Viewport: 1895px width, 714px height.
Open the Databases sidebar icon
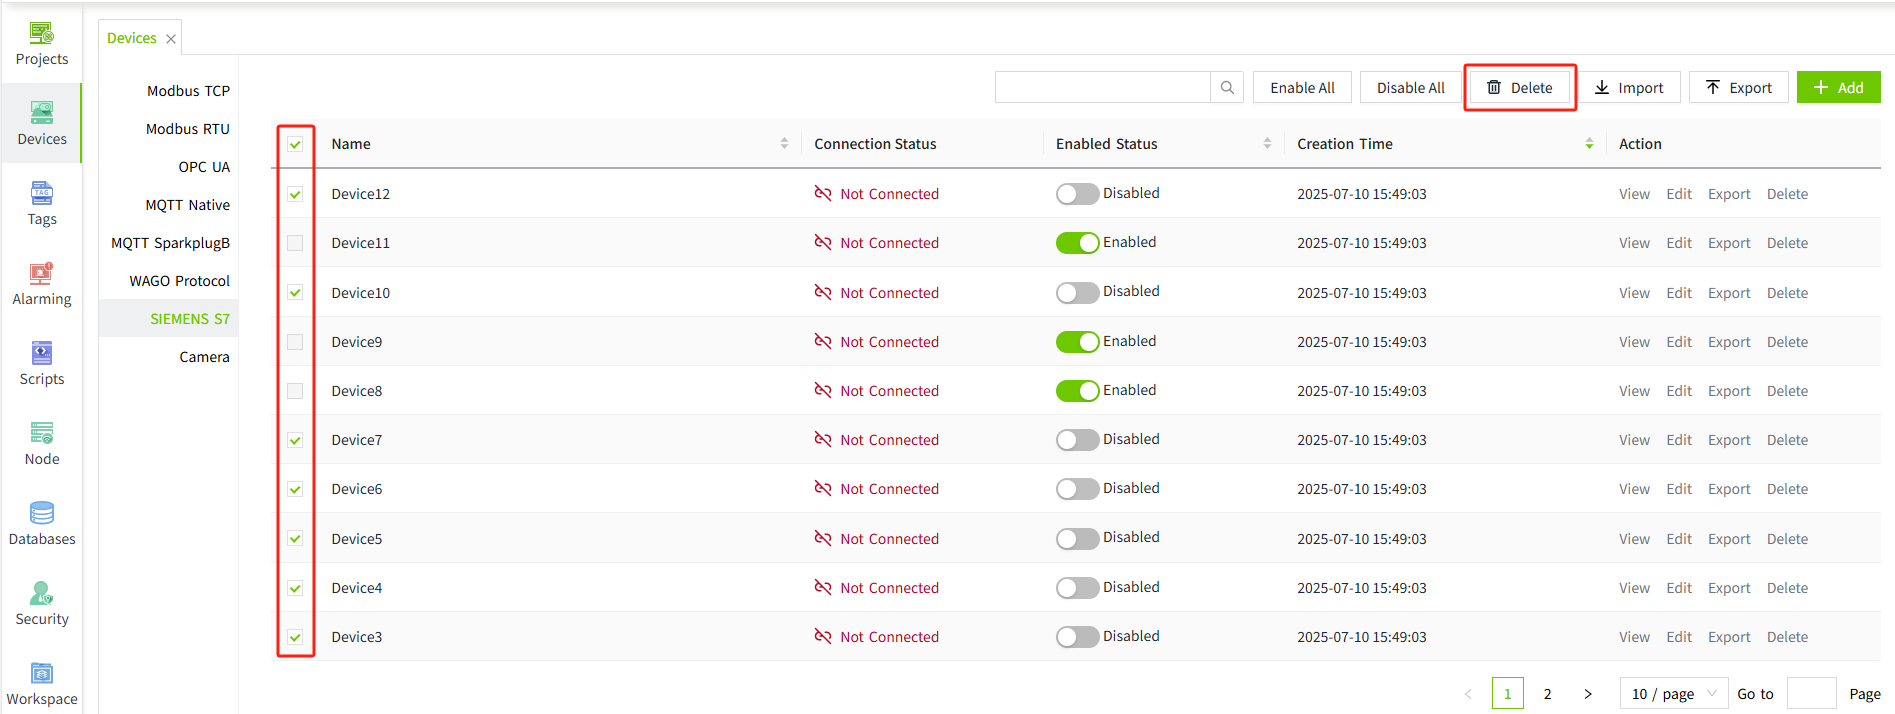pyautogui.click(x=42, y=513)
